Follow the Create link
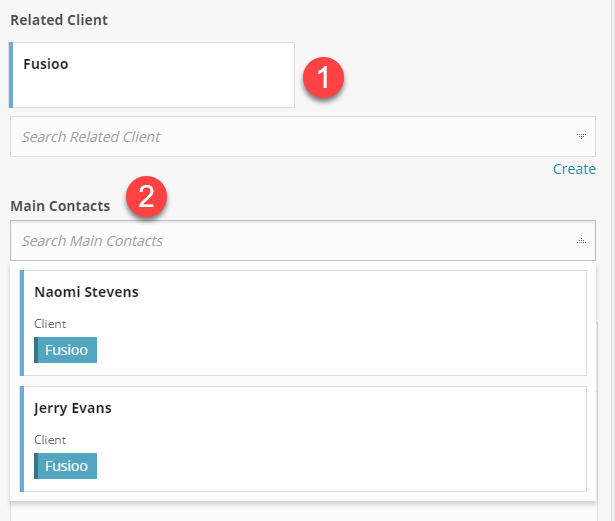 click(574, 169)
